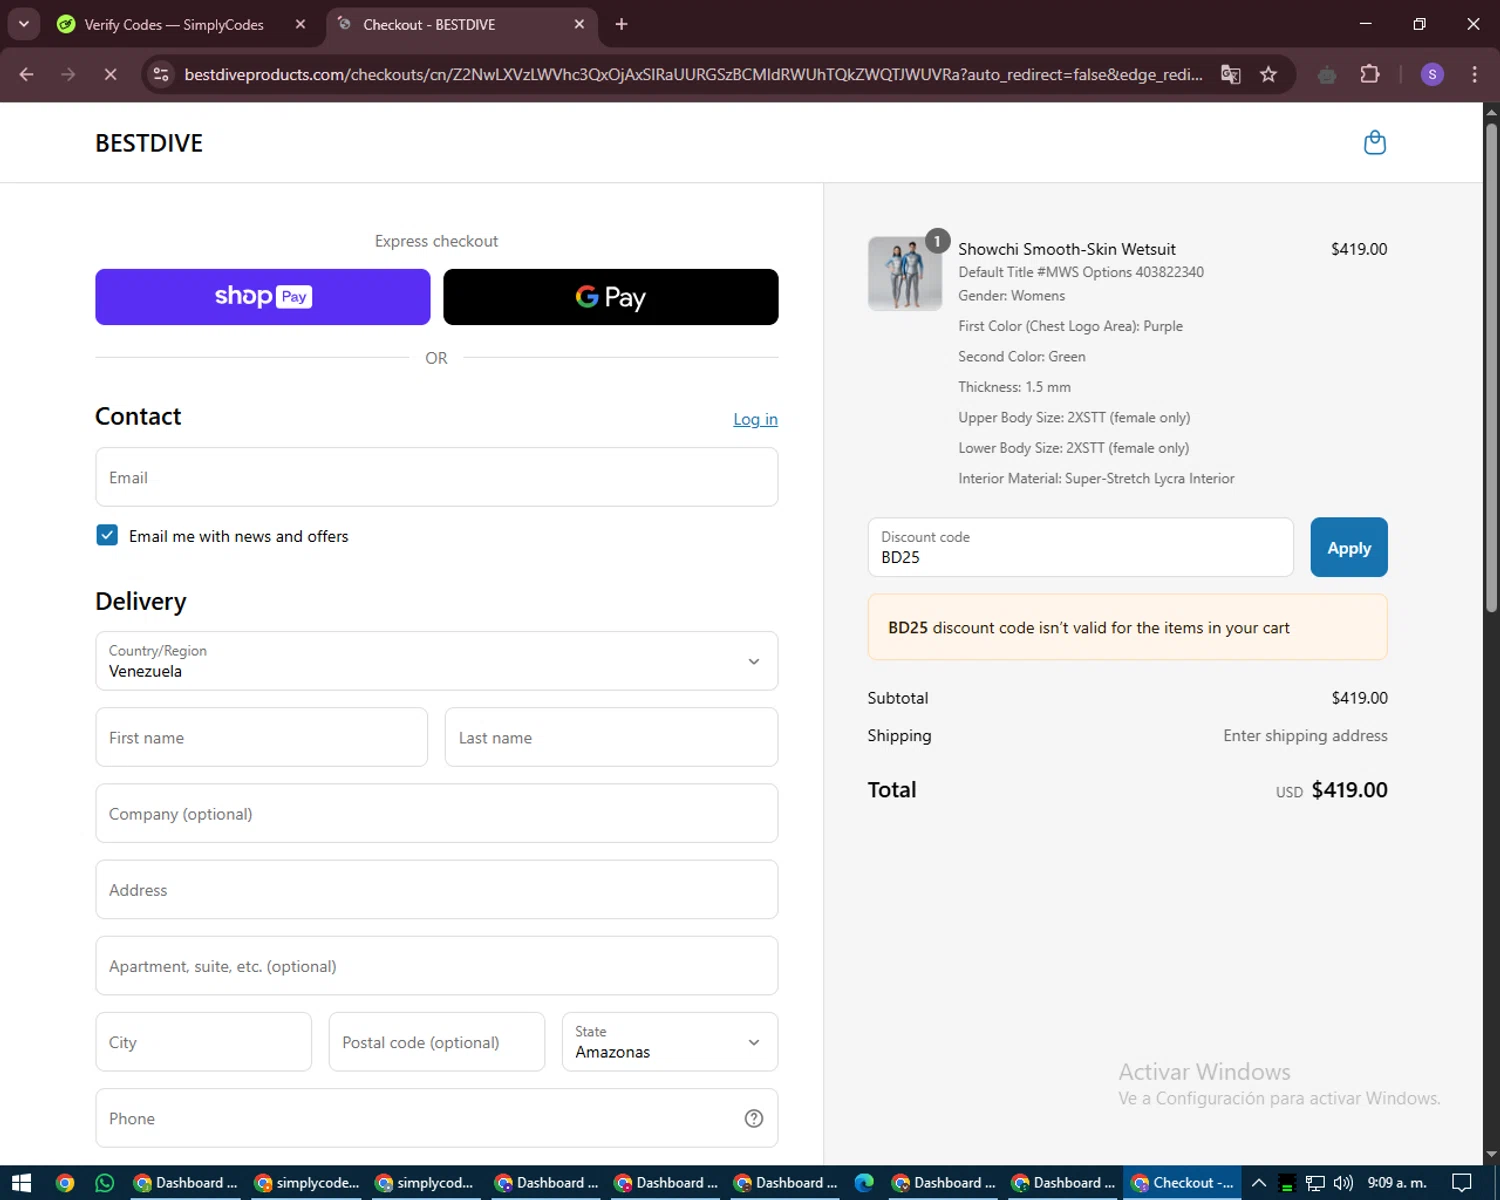Close the Checkout - BESTDIVE tab
The height and width of the screenshot is (1200, 1500).
tap(579, 24)
